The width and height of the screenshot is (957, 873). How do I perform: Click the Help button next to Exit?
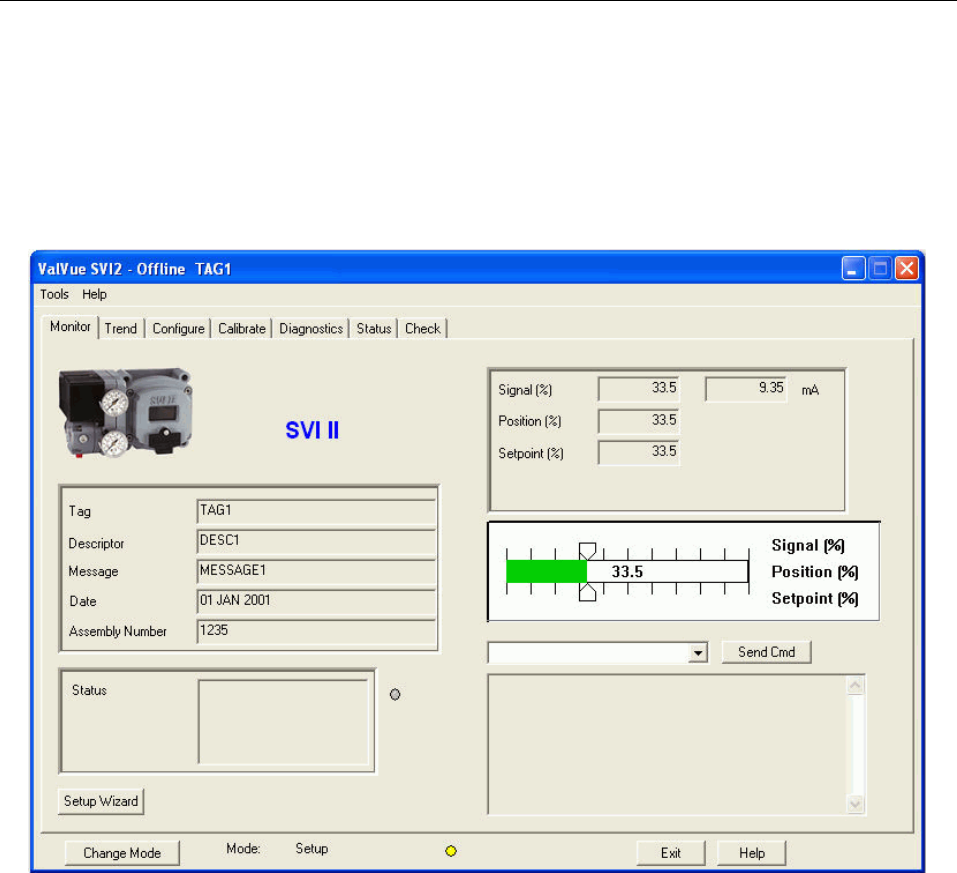751,853
